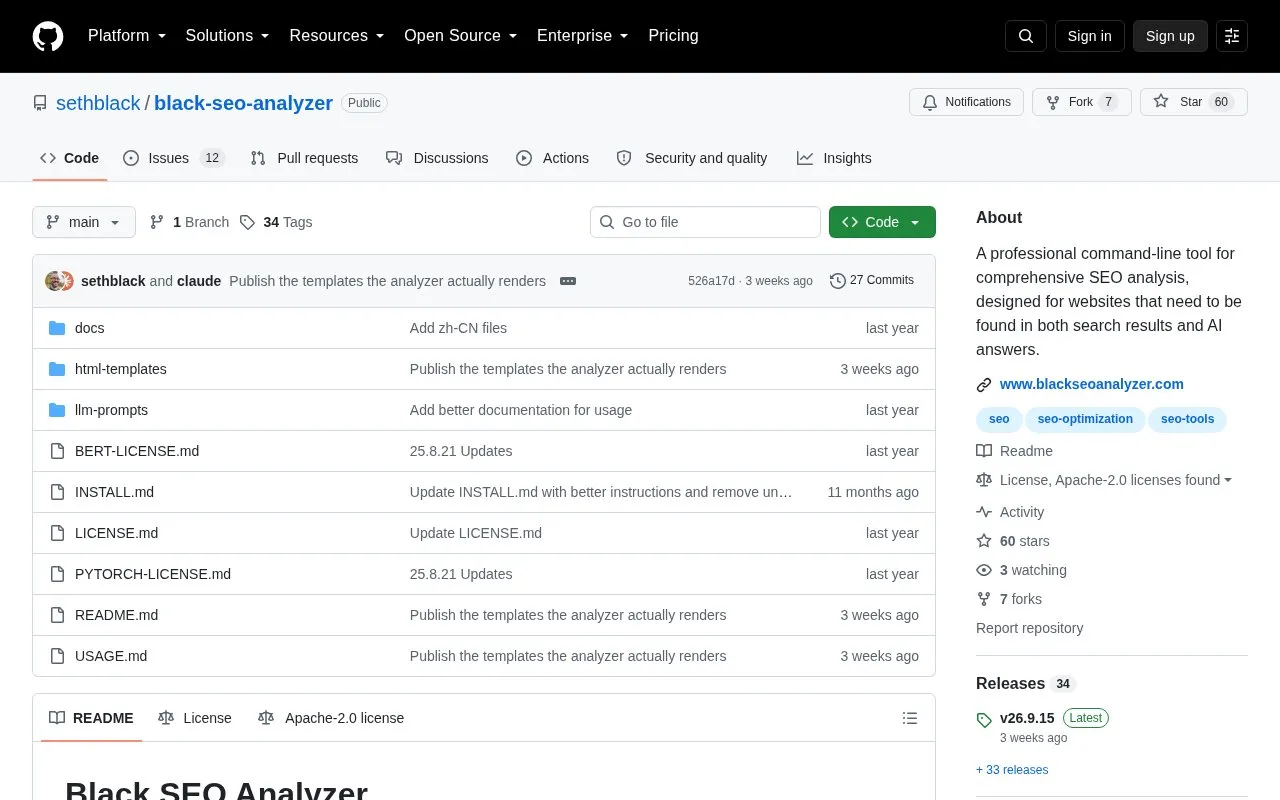Switch to the Issues tab
The image size is (1280, 800).
[x=174, y=158]
